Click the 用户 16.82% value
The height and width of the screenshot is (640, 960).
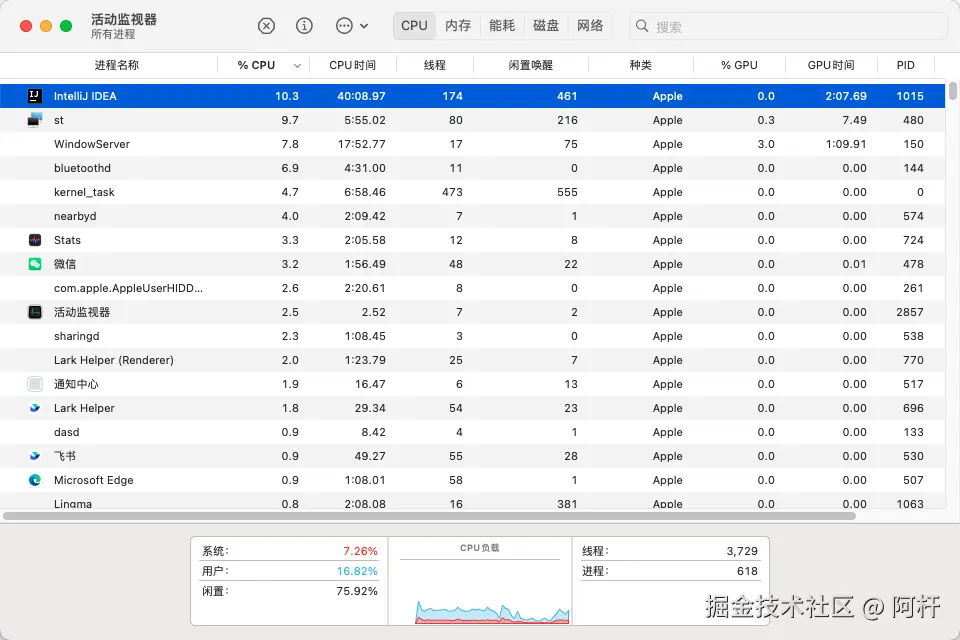pyautogui.click(x=357, y=571)
